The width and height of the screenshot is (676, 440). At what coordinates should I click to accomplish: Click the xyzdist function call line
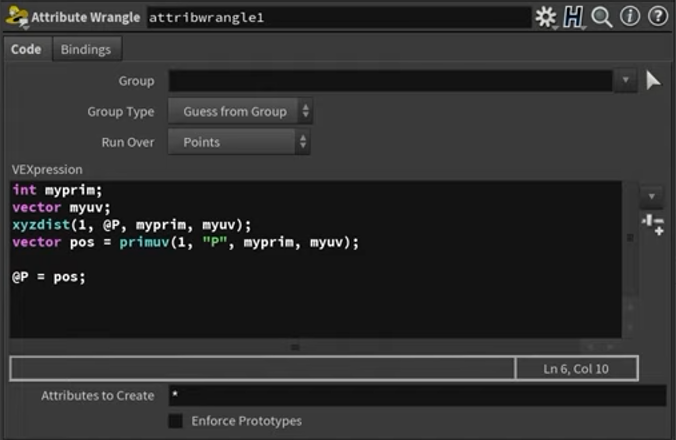click(x=131, y=225)
